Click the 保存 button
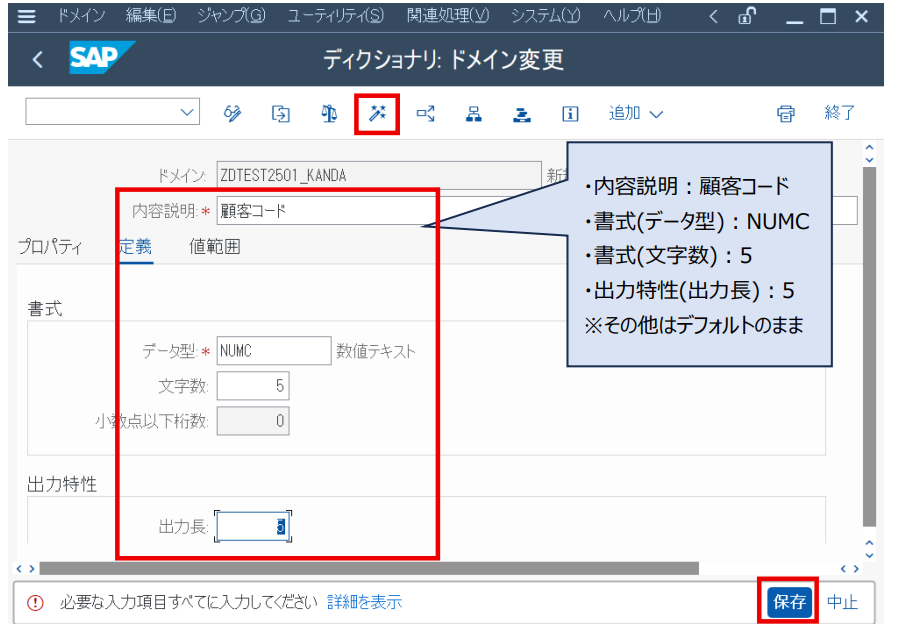 point(789,601)
